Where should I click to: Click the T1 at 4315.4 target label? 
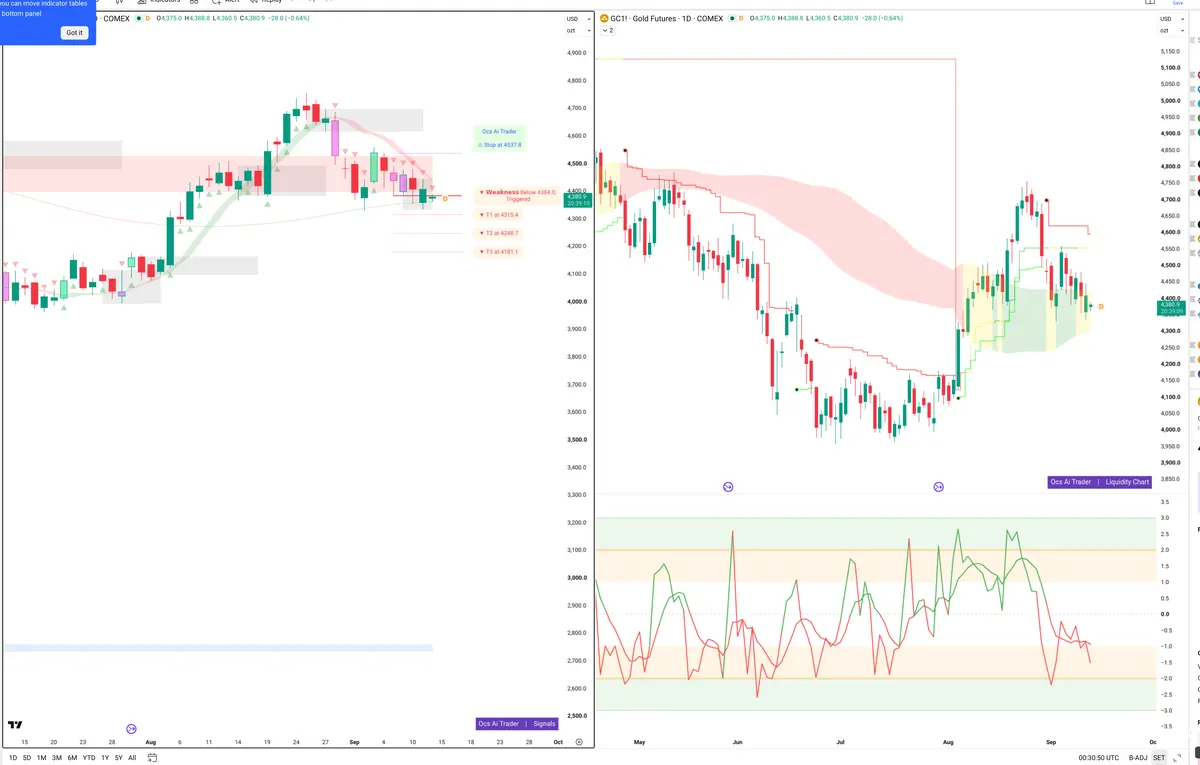pyautogui.click(x=499, y=215)
